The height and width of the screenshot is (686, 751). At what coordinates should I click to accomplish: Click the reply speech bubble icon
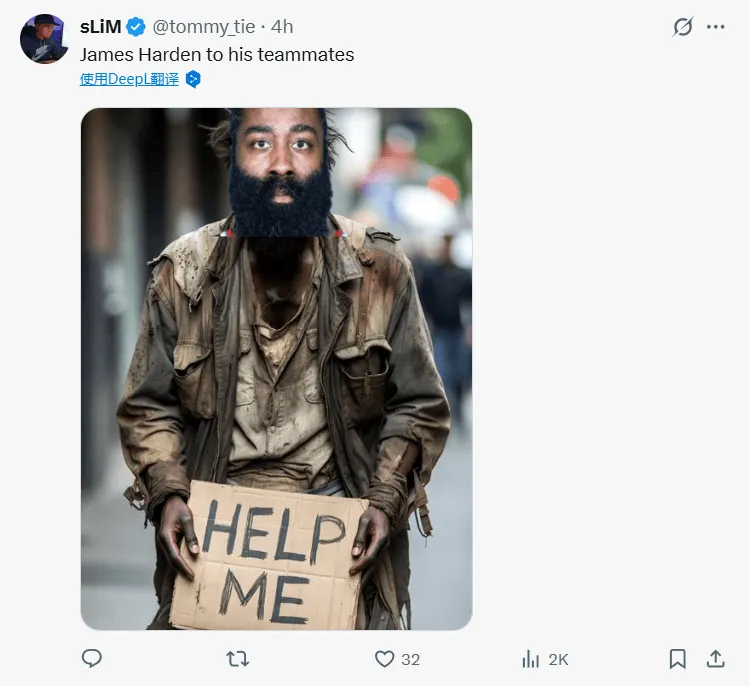pos(92,658)
